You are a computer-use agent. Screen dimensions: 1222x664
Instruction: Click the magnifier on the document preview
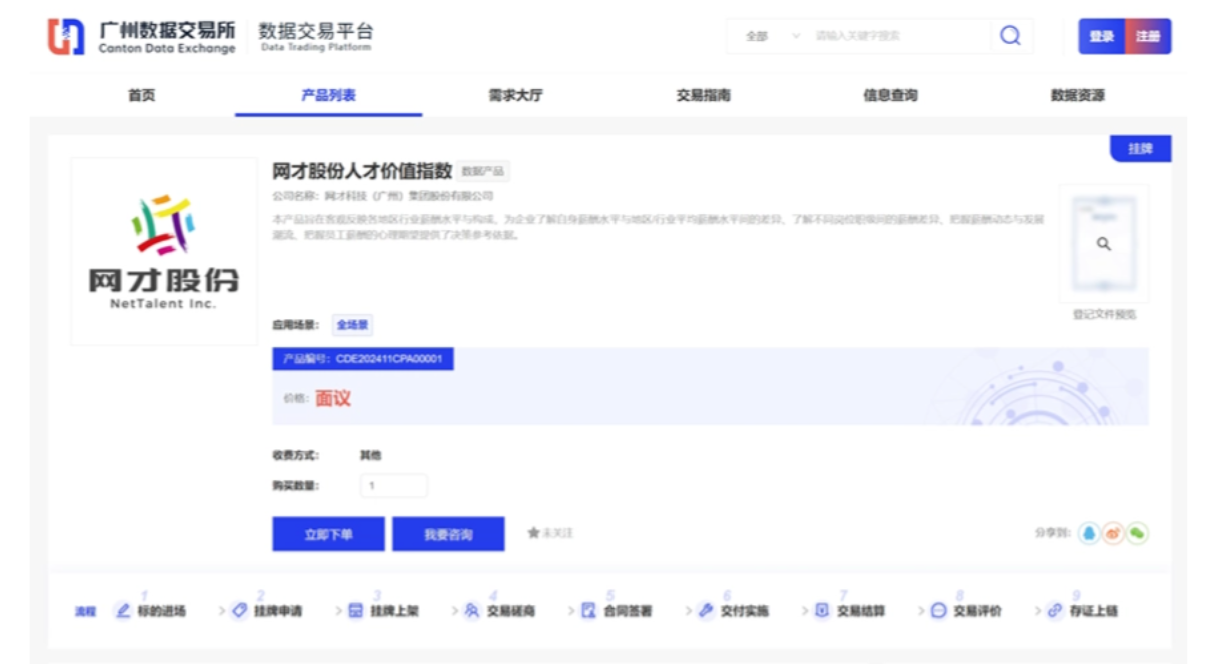[1103, 244]
